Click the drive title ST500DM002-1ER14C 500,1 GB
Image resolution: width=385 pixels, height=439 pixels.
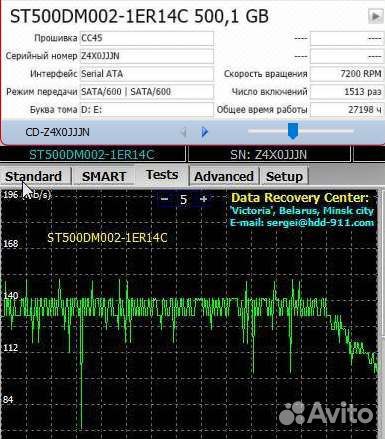pos(139,16)
